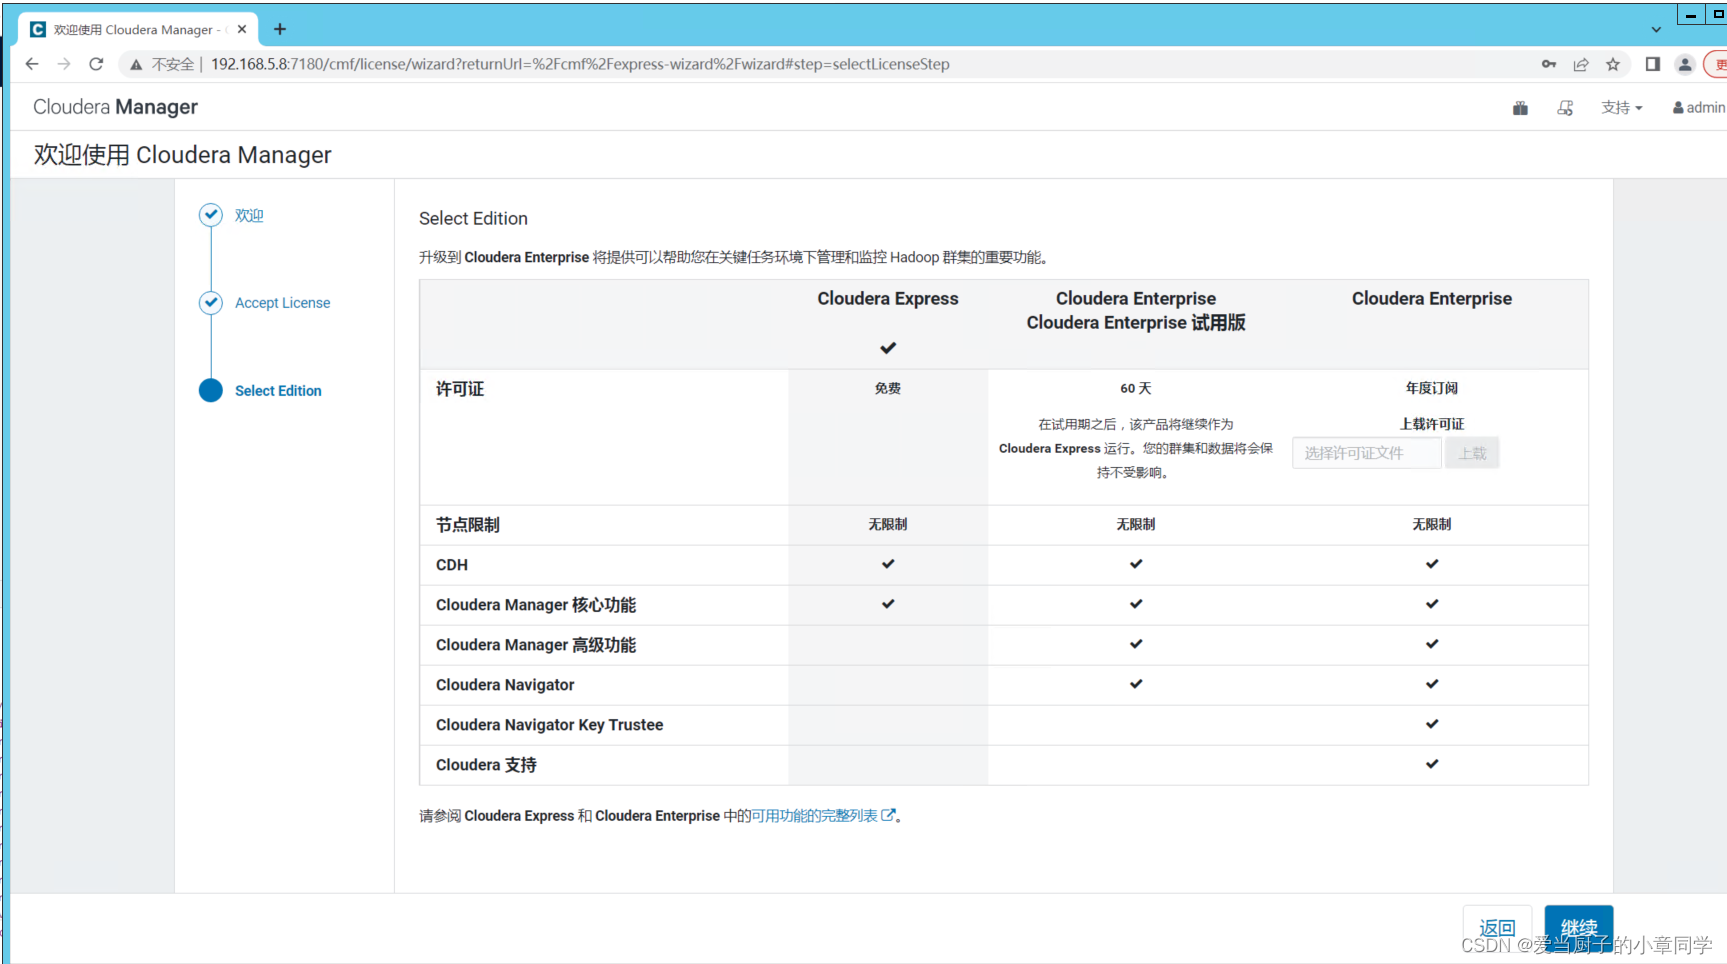Viewport: 1727px width, 964px height.
Task: Open the parcels gift box icon
Action: click(x=1520, y=108)
